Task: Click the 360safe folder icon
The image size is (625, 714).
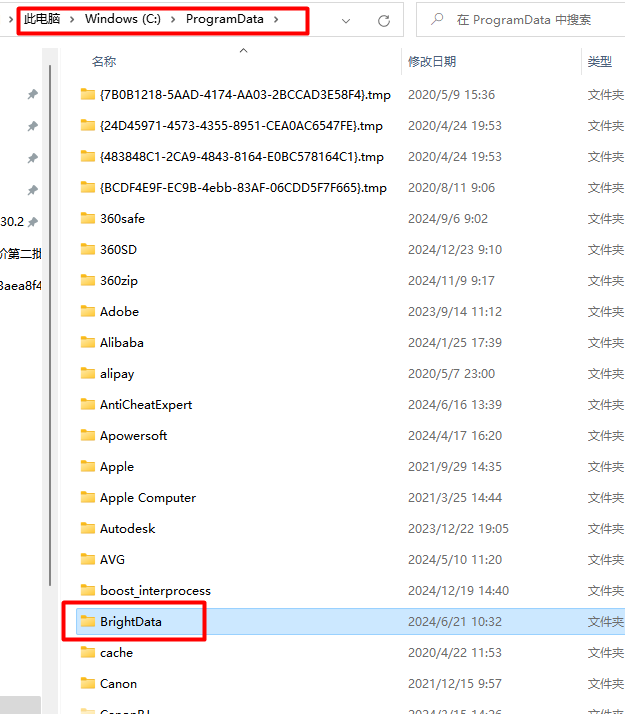Action: pos(88,218)
